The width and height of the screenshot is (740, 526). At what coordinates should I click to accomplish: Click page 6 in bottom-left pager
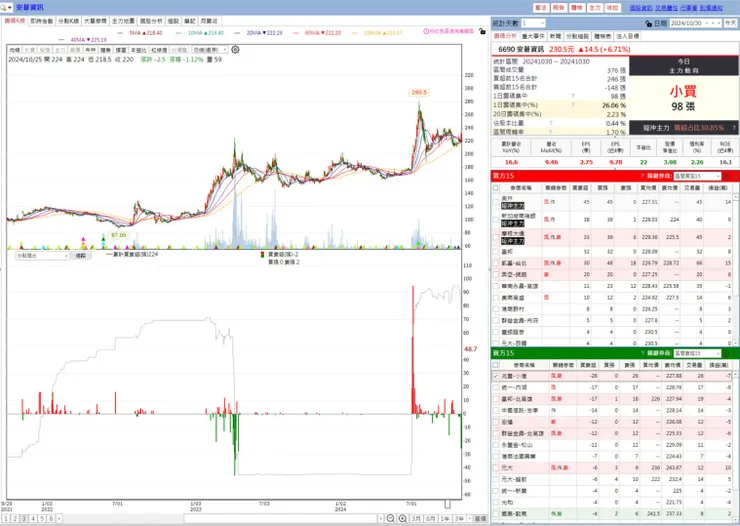pyautogui.click(x=51, y=518)
